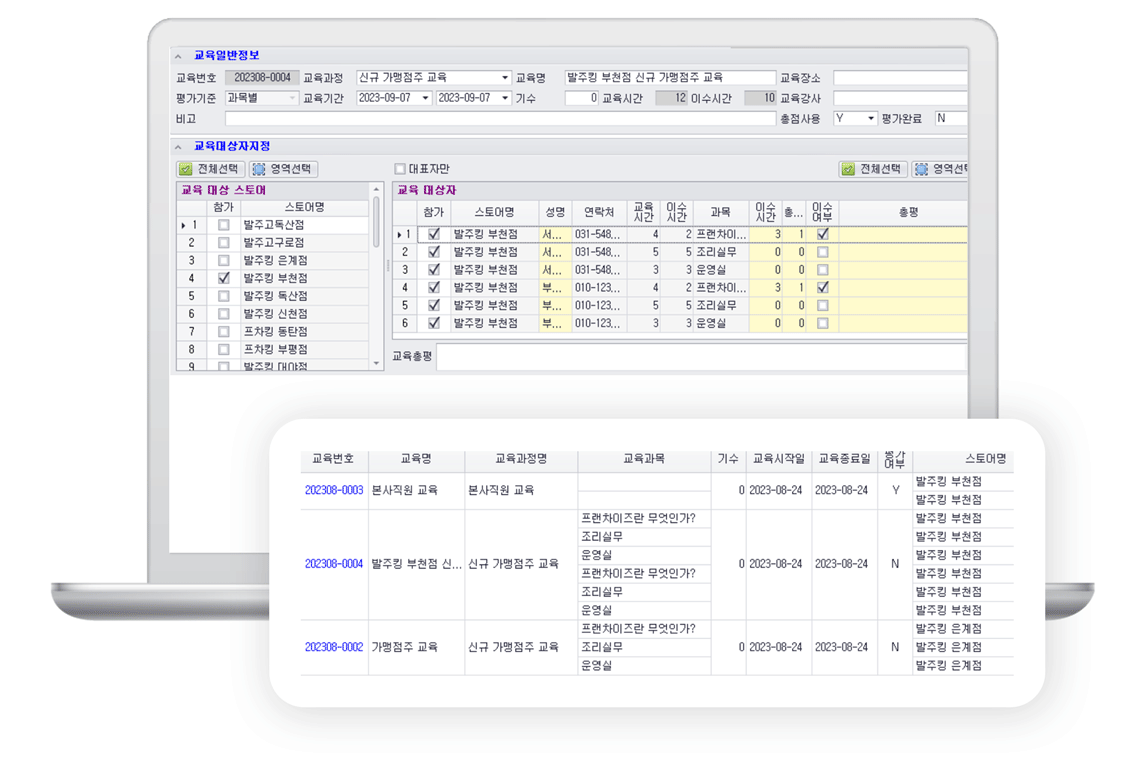The height and width of the screenshot is (773, 1148).
Task: Click scroll-down arrow of the store list
Action: click(377, 364)
